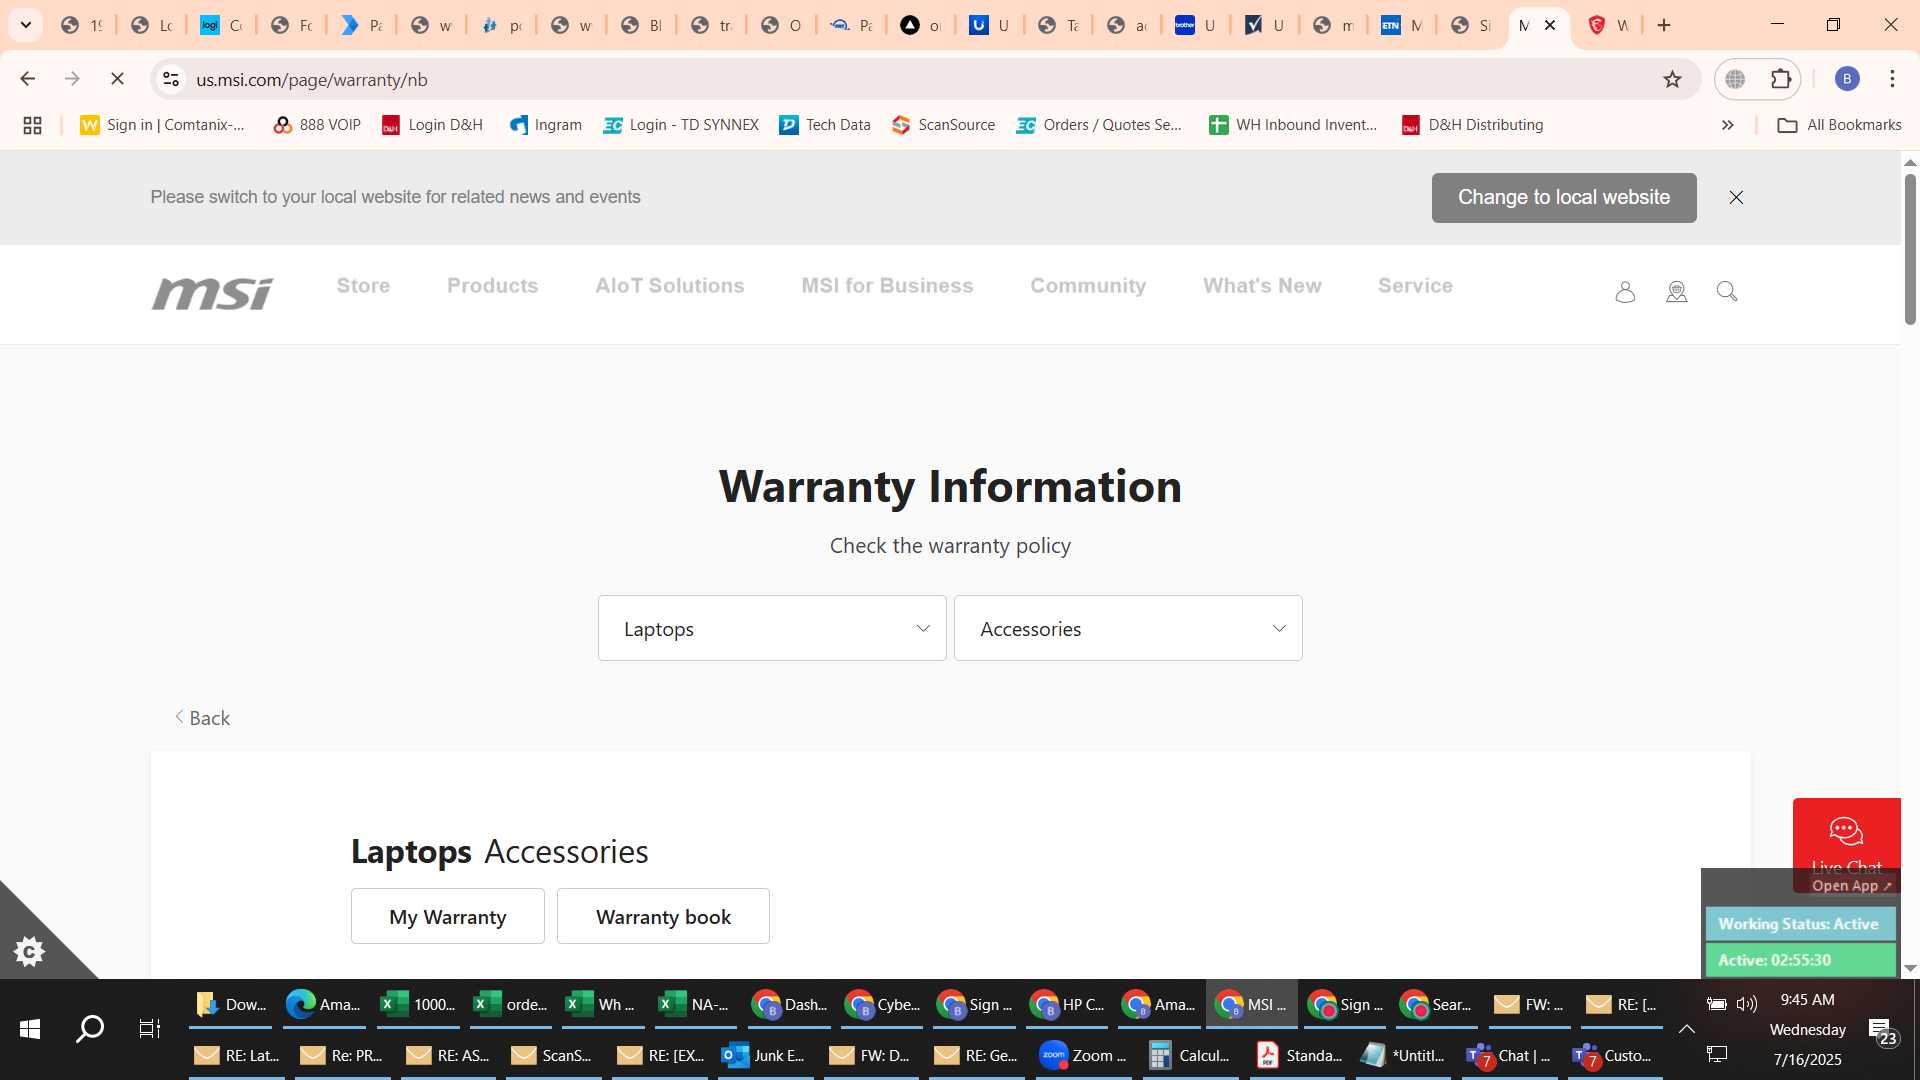The height and width of the screenshot is (1080, 1920).
Task: Click Change to local website button
Action: 1563,197
